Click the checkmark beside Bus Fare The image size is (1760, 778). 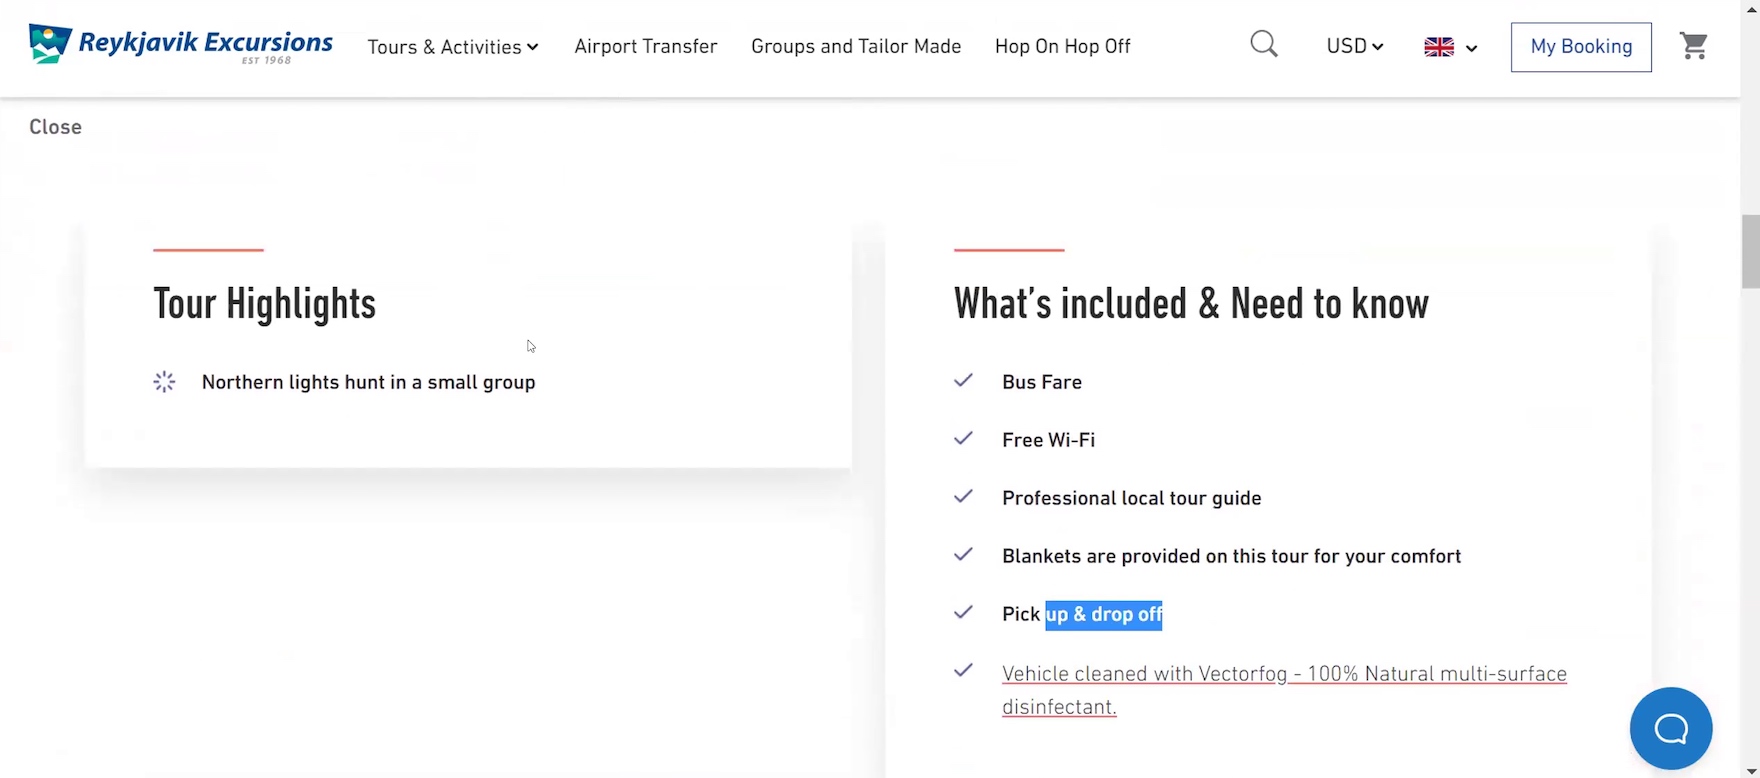963,381
